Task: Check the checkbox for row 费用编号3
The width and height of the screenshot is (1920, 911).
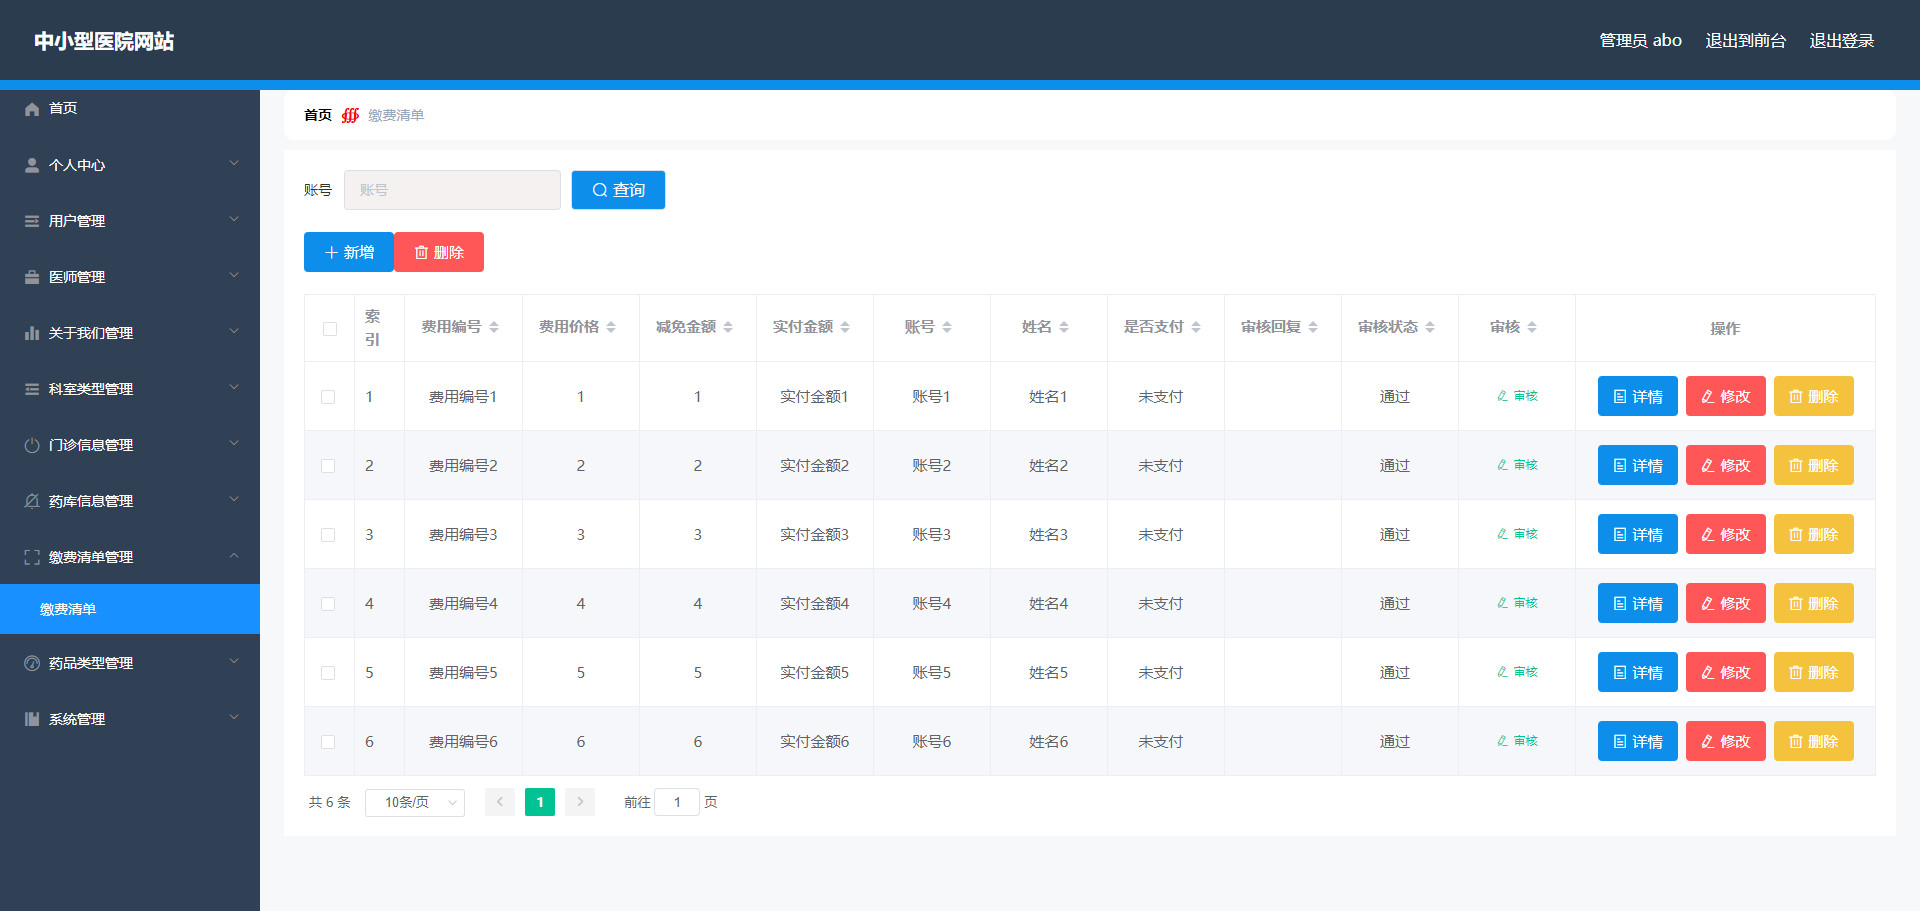Action: click(x=328, y=535)
